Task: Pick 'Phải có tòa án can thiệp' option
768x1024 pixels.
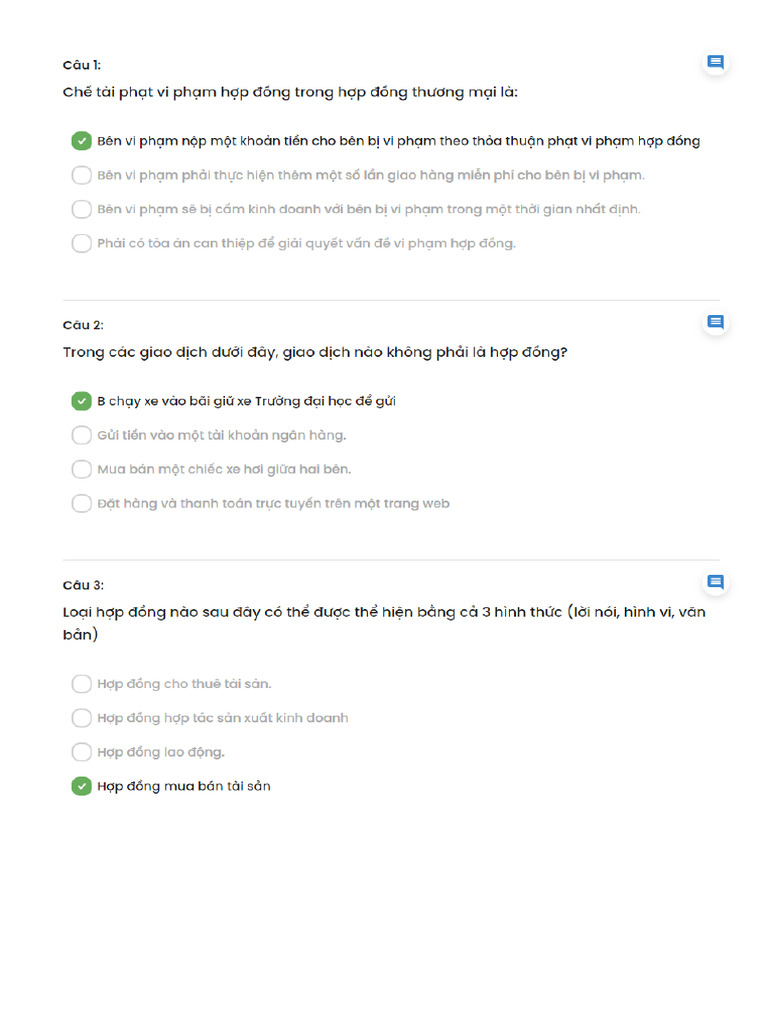Action: 81,243
